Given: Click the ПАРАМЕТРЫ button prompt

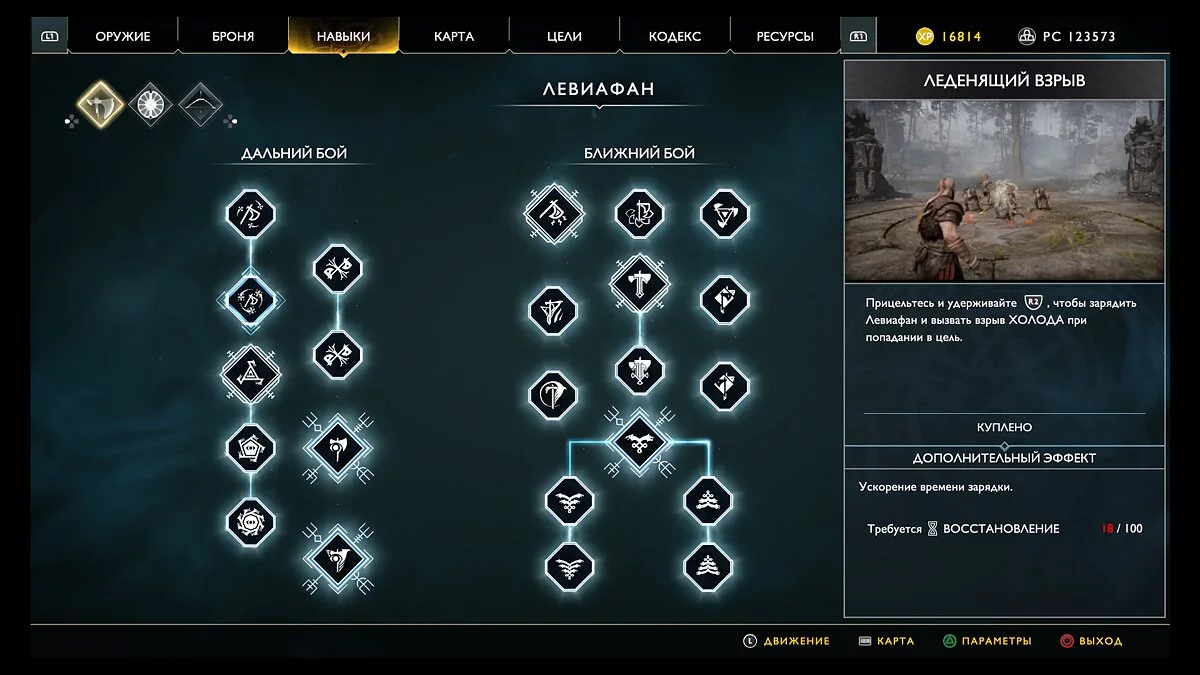Looking at the screenshot, I should click(986, 641).
